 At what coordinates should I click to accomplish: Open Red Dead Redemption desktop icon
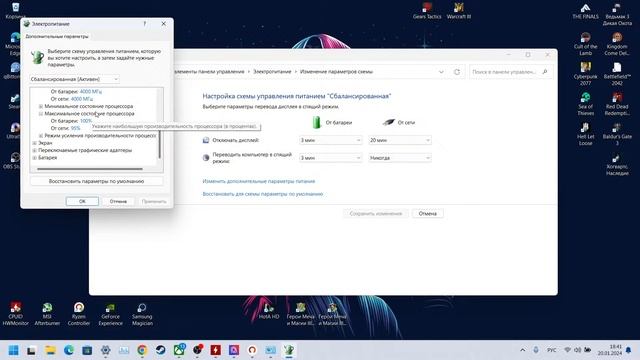click(x=617, y=104)
